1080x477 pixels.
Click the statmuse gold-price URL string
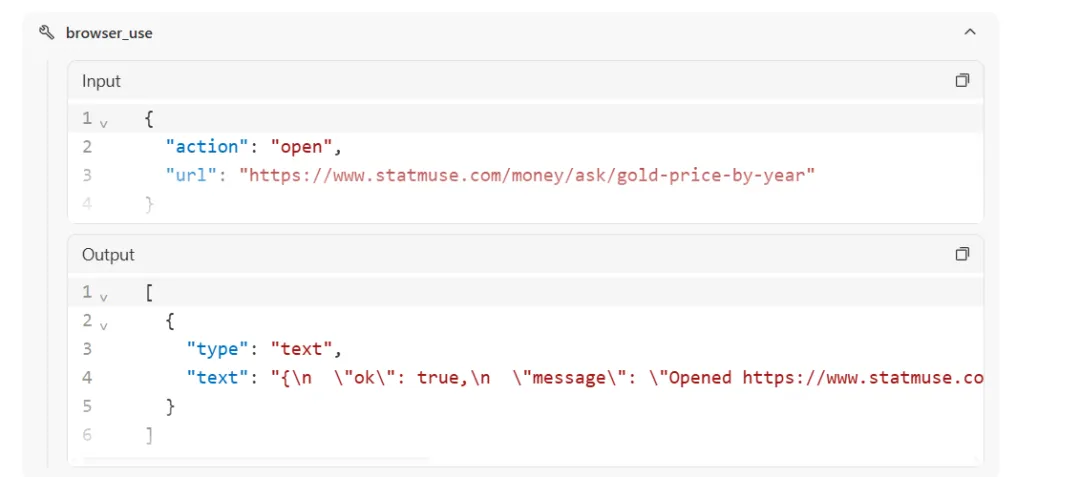pyautogui.click(x=527, y=175)
